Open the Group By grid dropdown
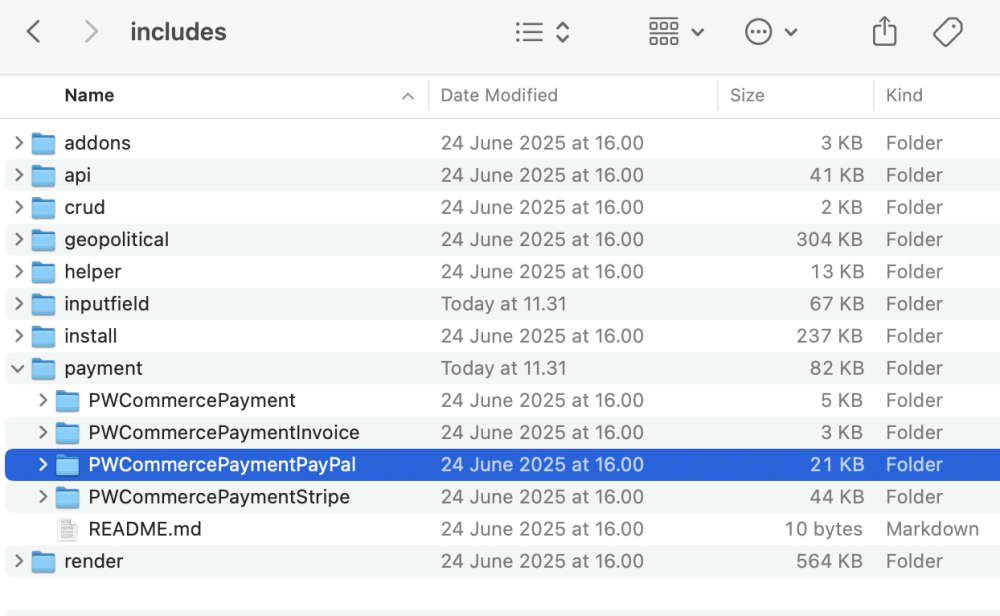 click(676, 32)
